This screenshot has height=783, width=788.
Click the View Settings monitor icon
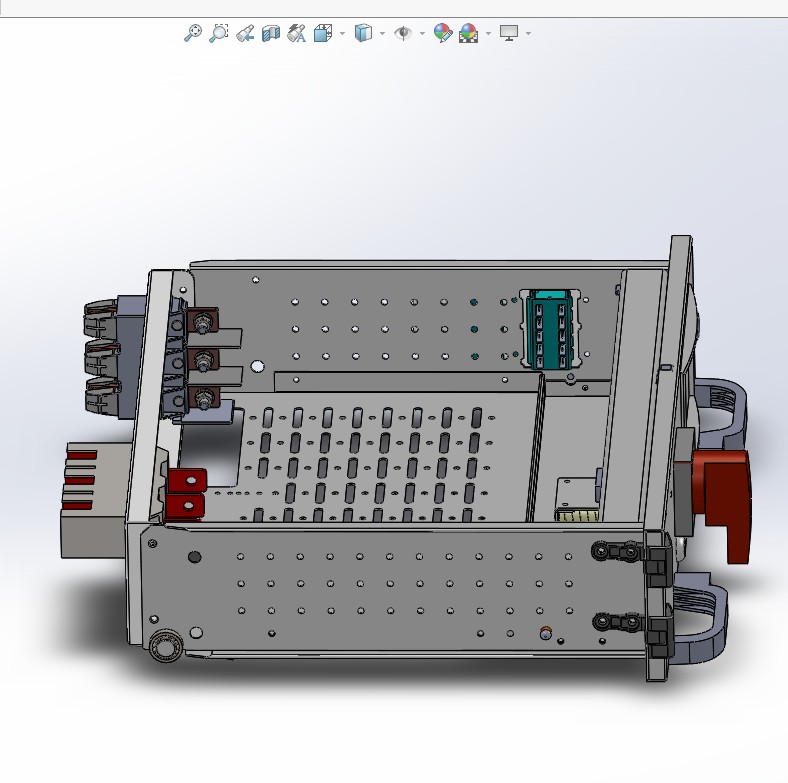(509, 33)
